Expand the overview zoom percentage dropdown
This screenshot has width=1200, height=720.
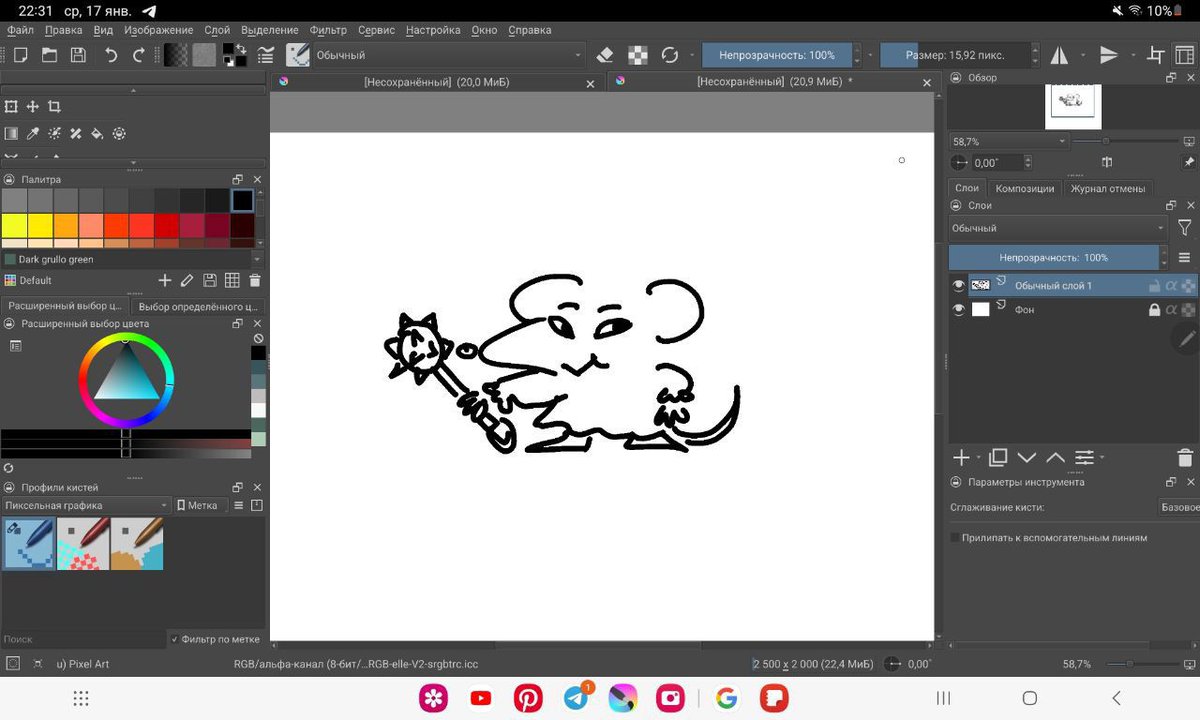1009,142
